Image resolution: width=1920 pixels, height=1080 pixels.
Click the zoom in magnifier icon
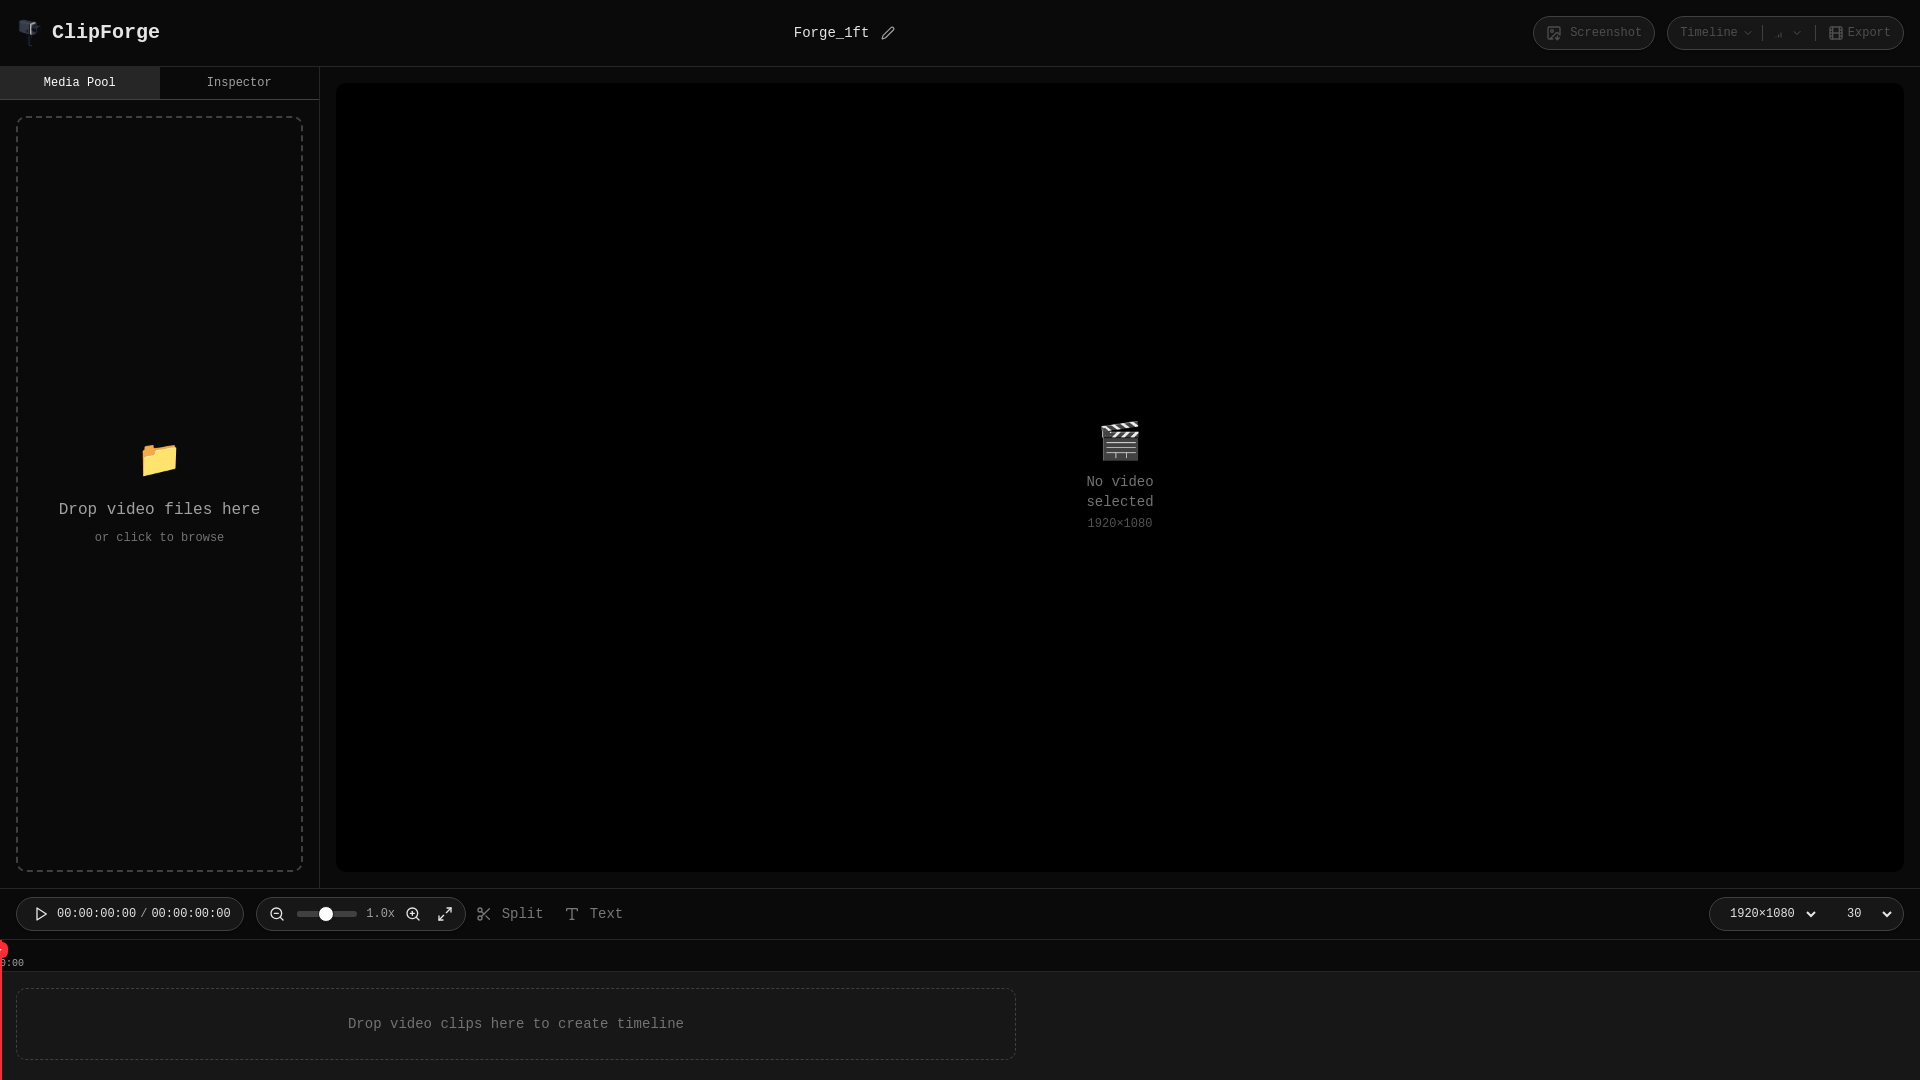click(413, 914)
